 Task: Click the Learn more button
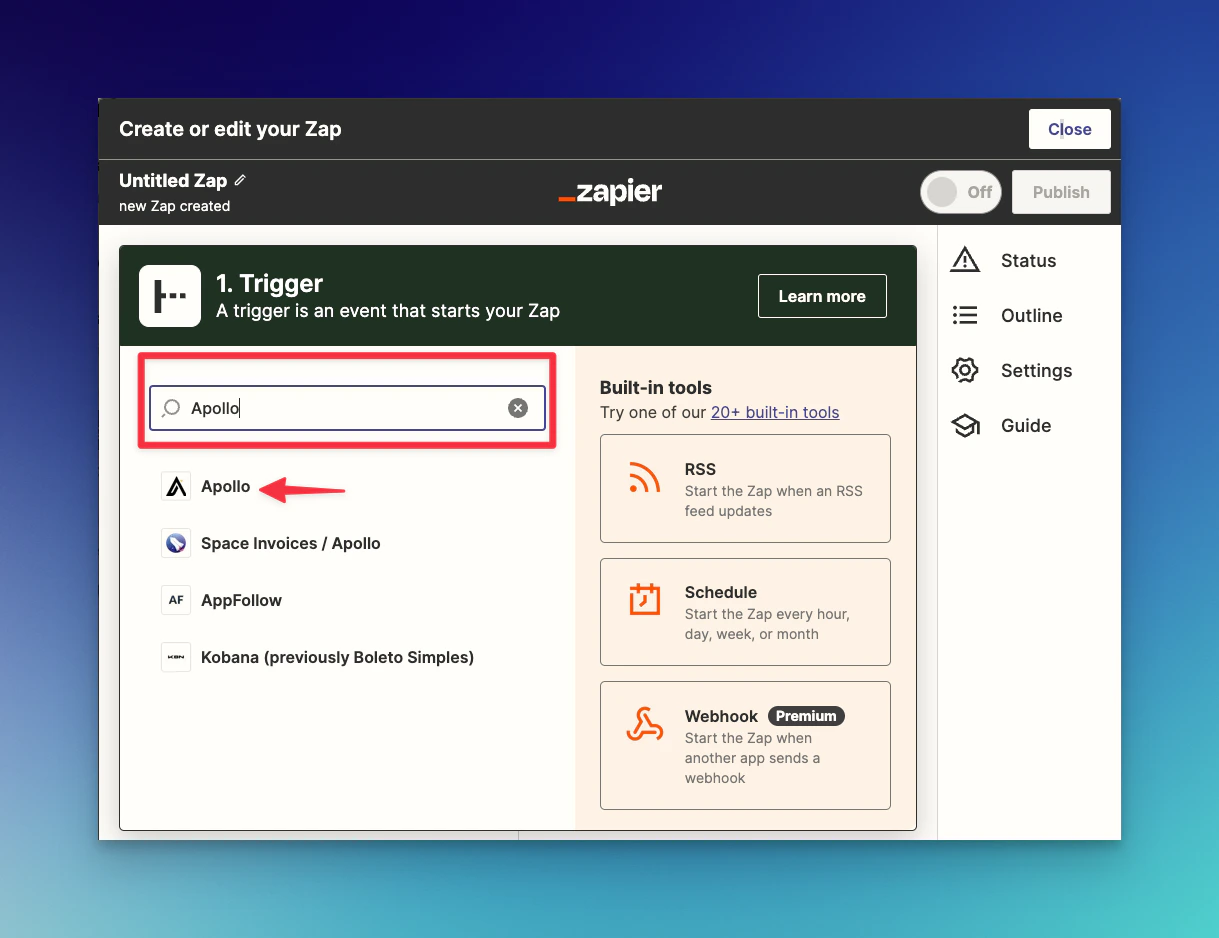click(x=822, y=296)
